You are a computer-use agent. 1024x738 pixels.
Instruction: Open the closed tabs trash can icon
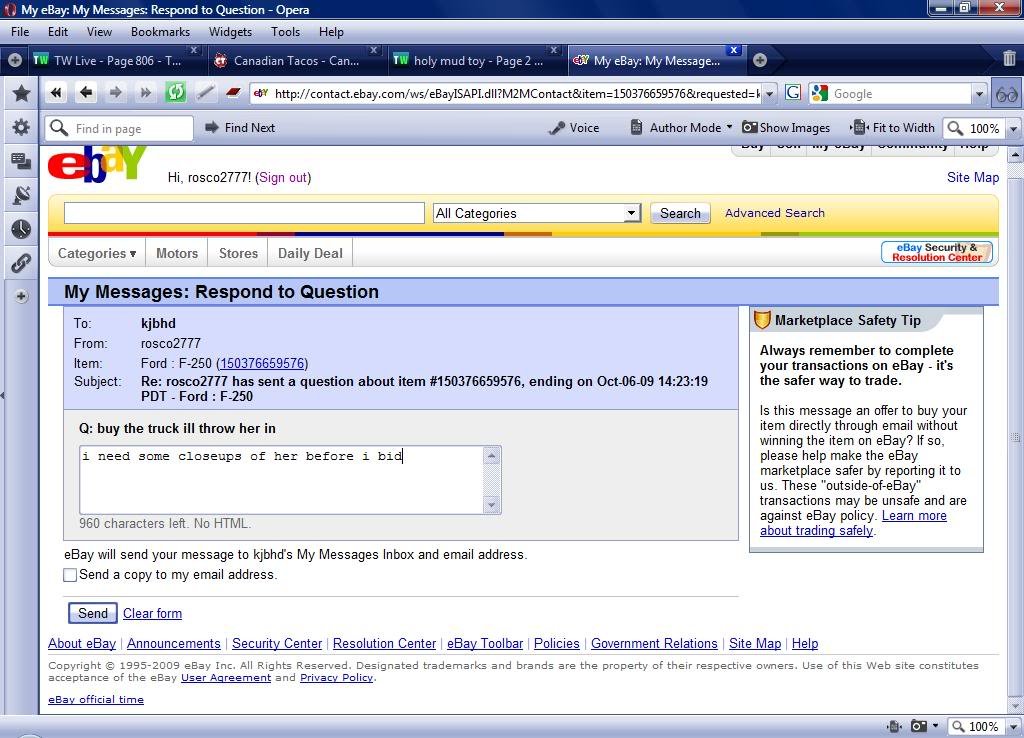(1009, 59)
